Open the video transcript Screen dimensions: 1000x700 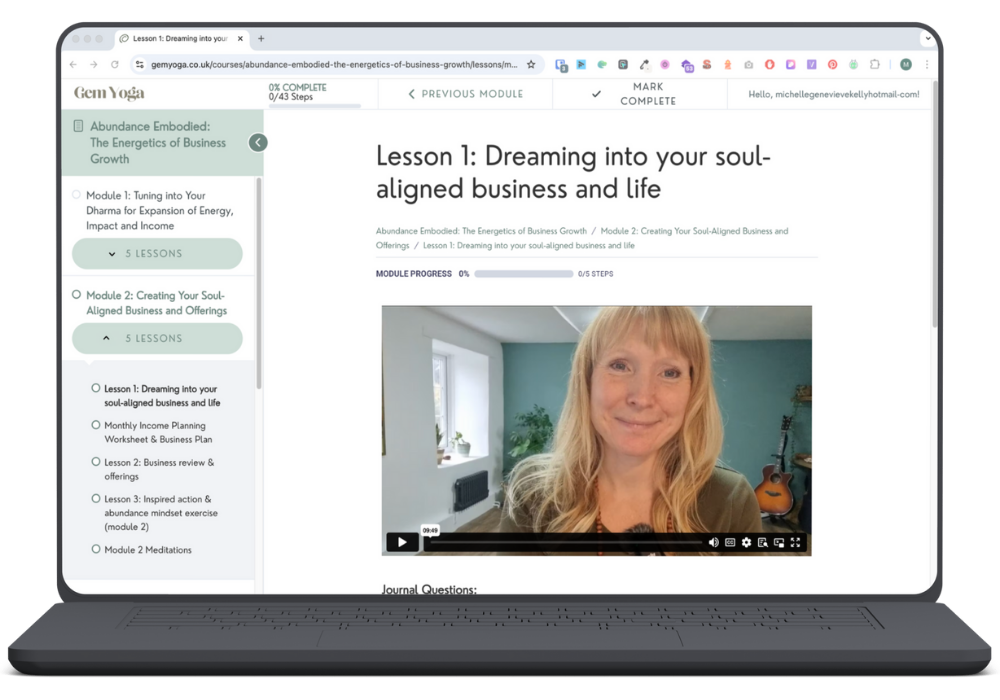coord(762,542)
